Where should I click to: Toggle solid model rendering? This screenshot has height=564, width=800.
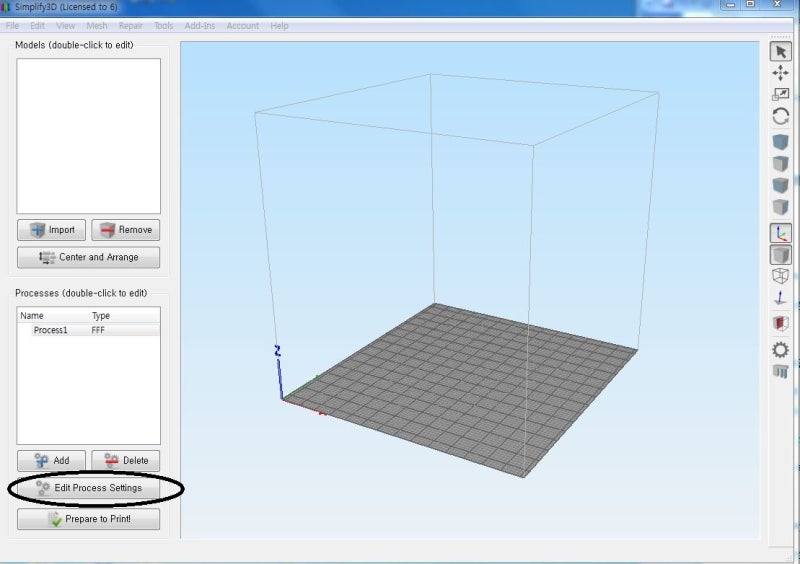coord(780,255)
